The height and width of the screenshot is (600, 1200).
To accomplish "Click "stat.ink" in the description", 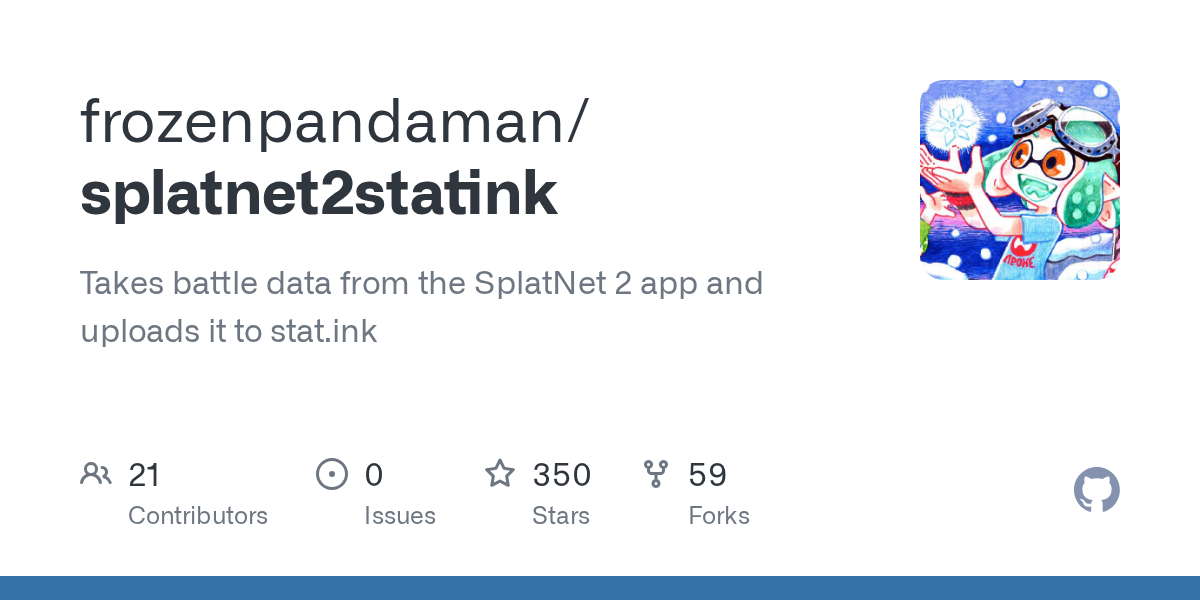I will (323, 331).
